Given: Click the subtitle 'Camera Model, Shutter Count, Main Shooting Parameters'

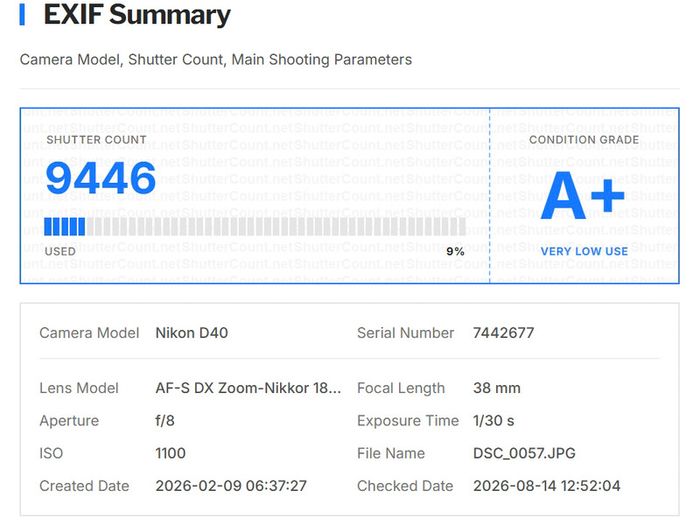Looking at the screenshot, I should pos(216,59).
